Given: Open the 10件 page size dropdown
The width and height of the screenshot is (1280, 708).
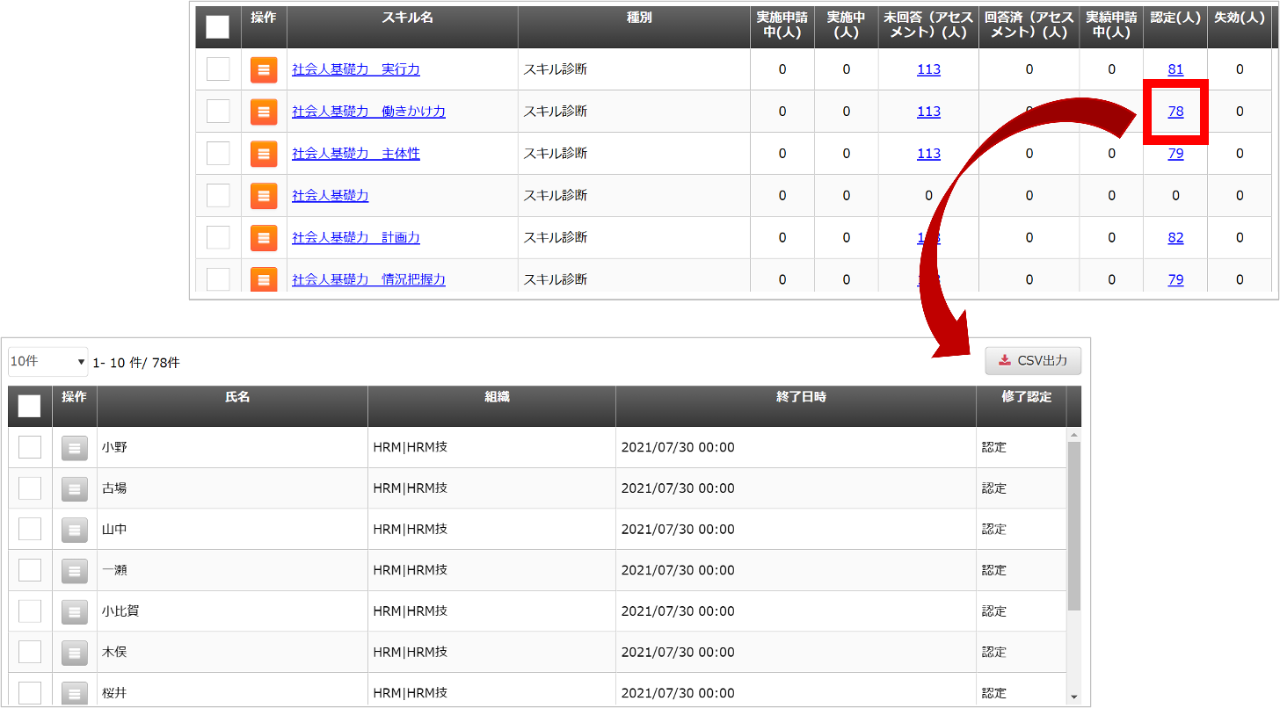Looking at the screenshot, I should 48,362.
